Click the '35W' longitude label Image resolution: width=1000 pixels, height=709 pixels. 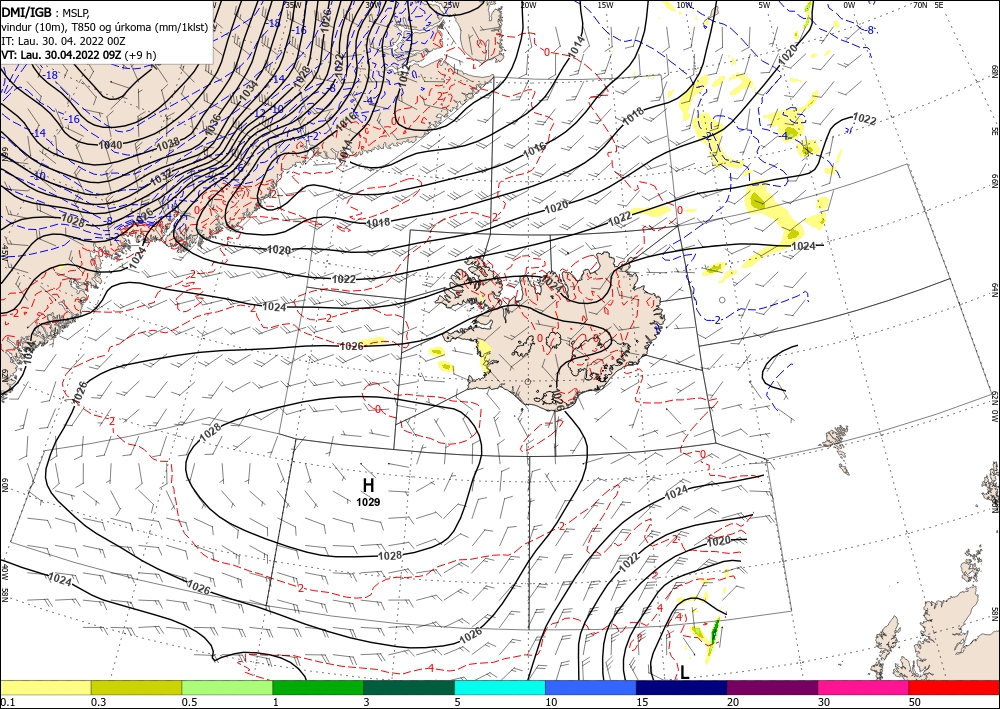293,5
